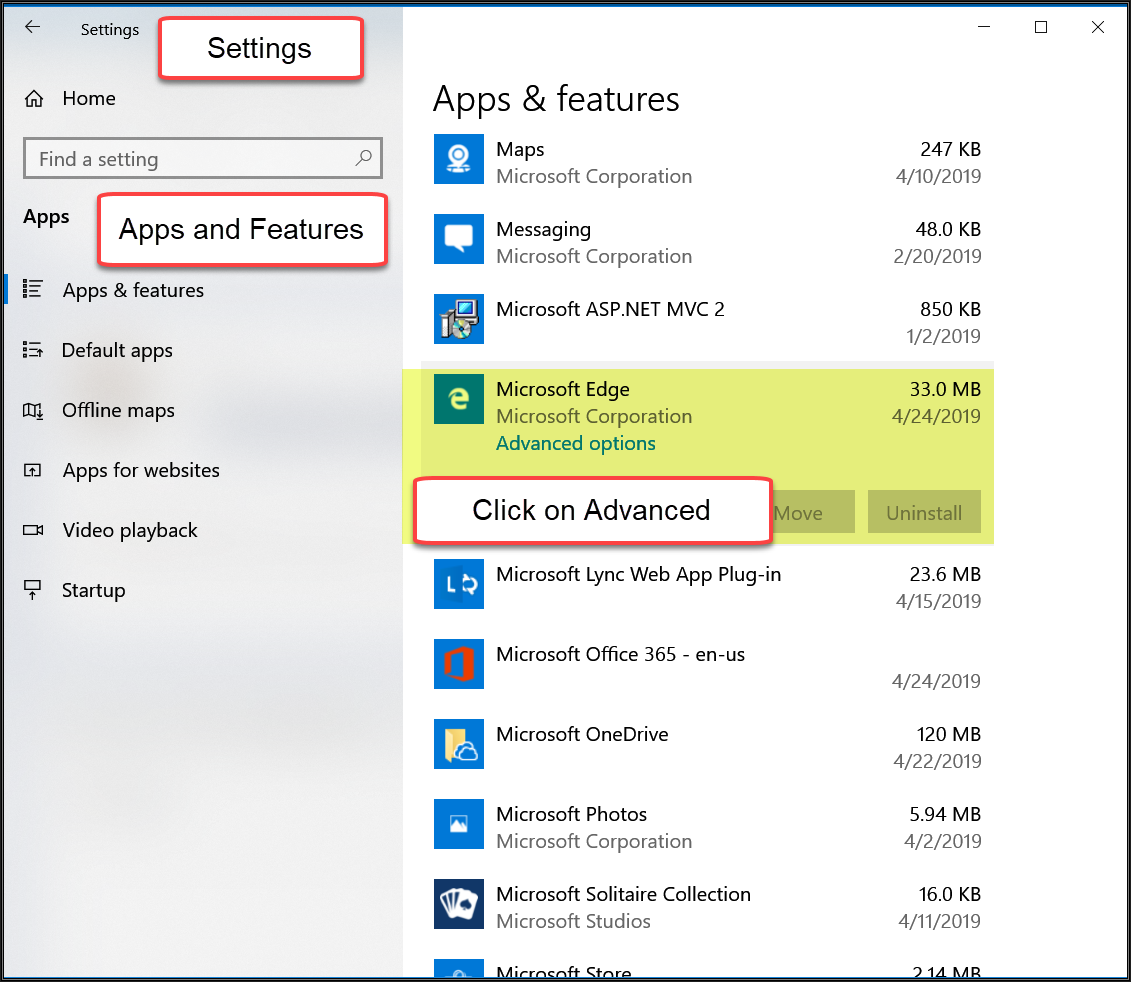The image size is (1131, 982).
Task: Click the Apps & features list icon
Action: (32, 289)
